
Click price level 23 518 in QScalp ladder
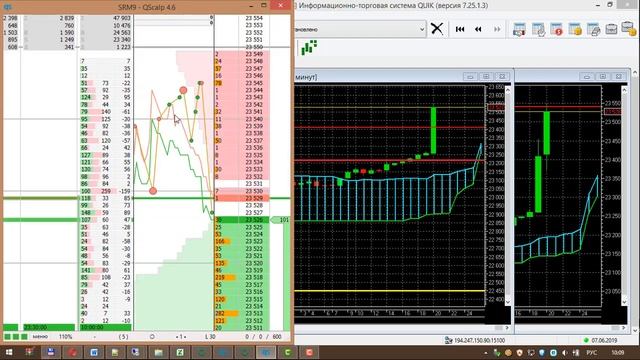pyautogui.click(x=254, y=277)
